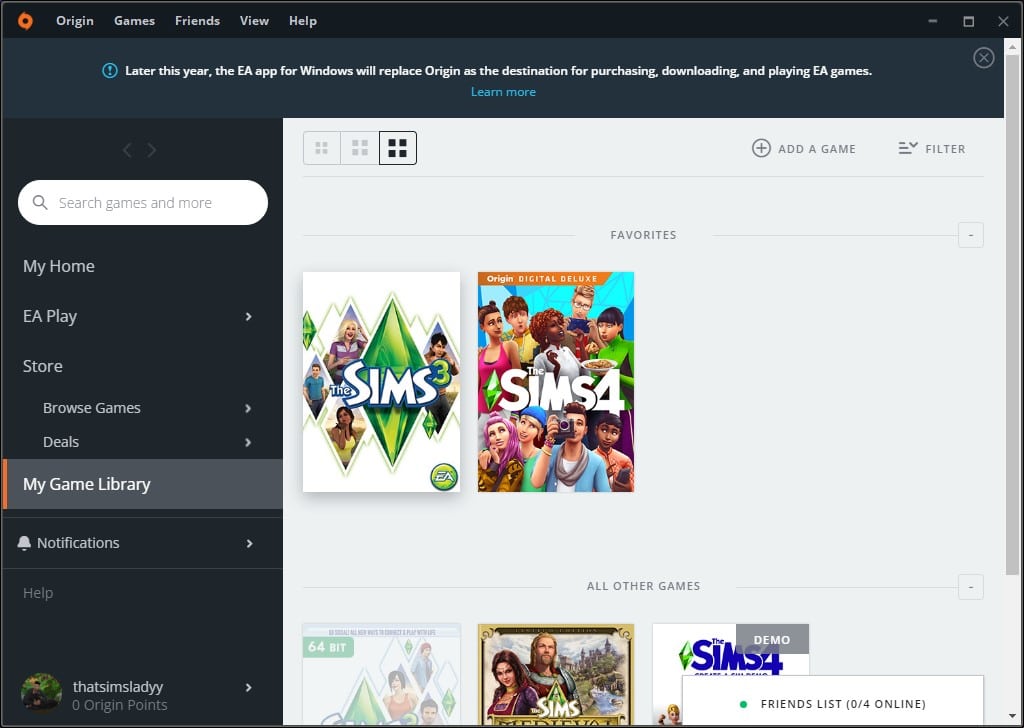Click the green online status dot
This screenshot has height=728, width=1024.
point(743,704)
